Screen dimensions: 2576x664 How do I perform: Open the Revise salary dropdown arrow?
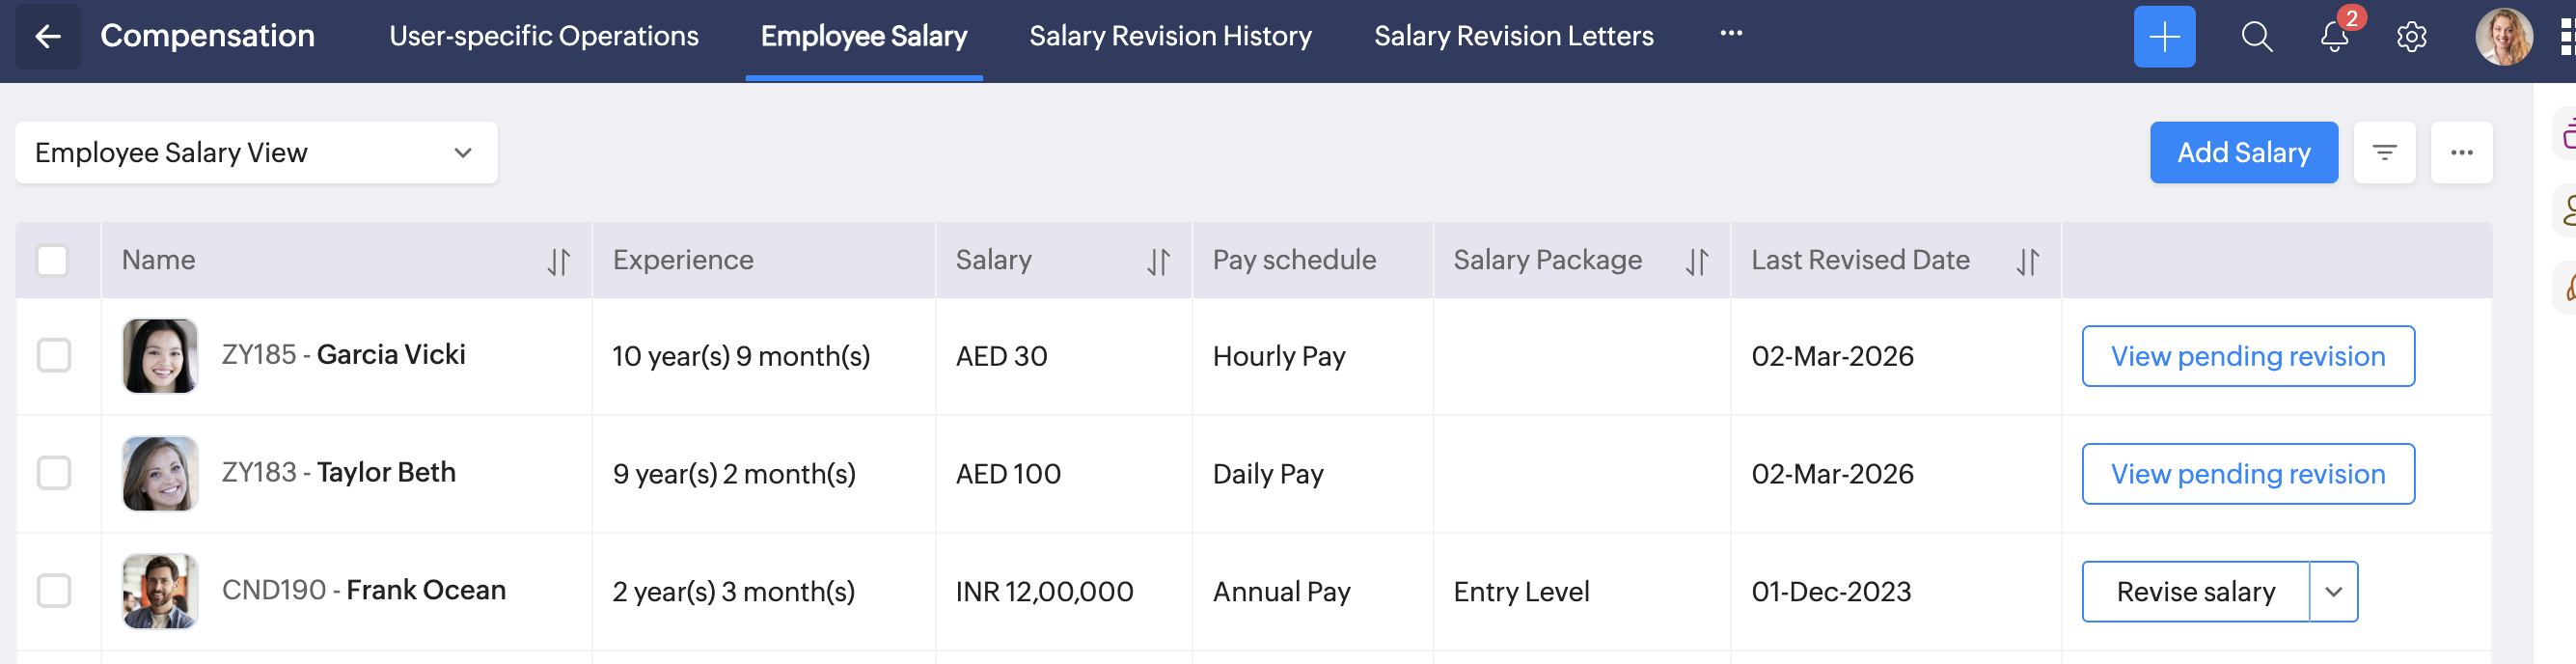point(2333,592)
